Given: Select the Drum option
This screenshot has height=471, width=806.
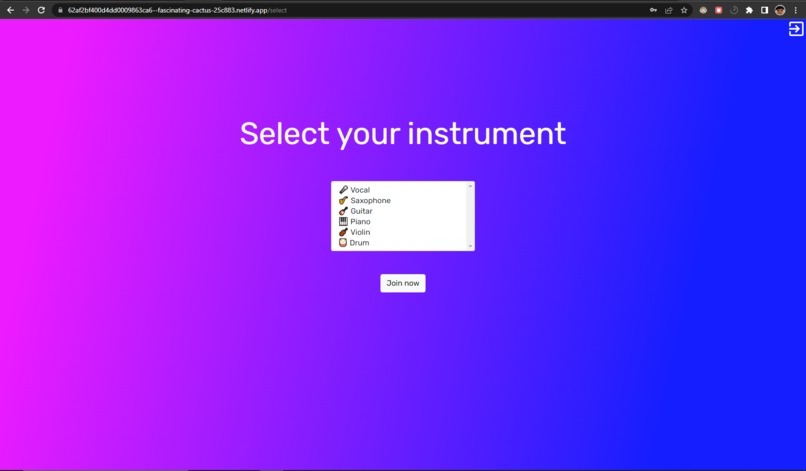Looking at the screenshot, I should (x=400, y=243).
